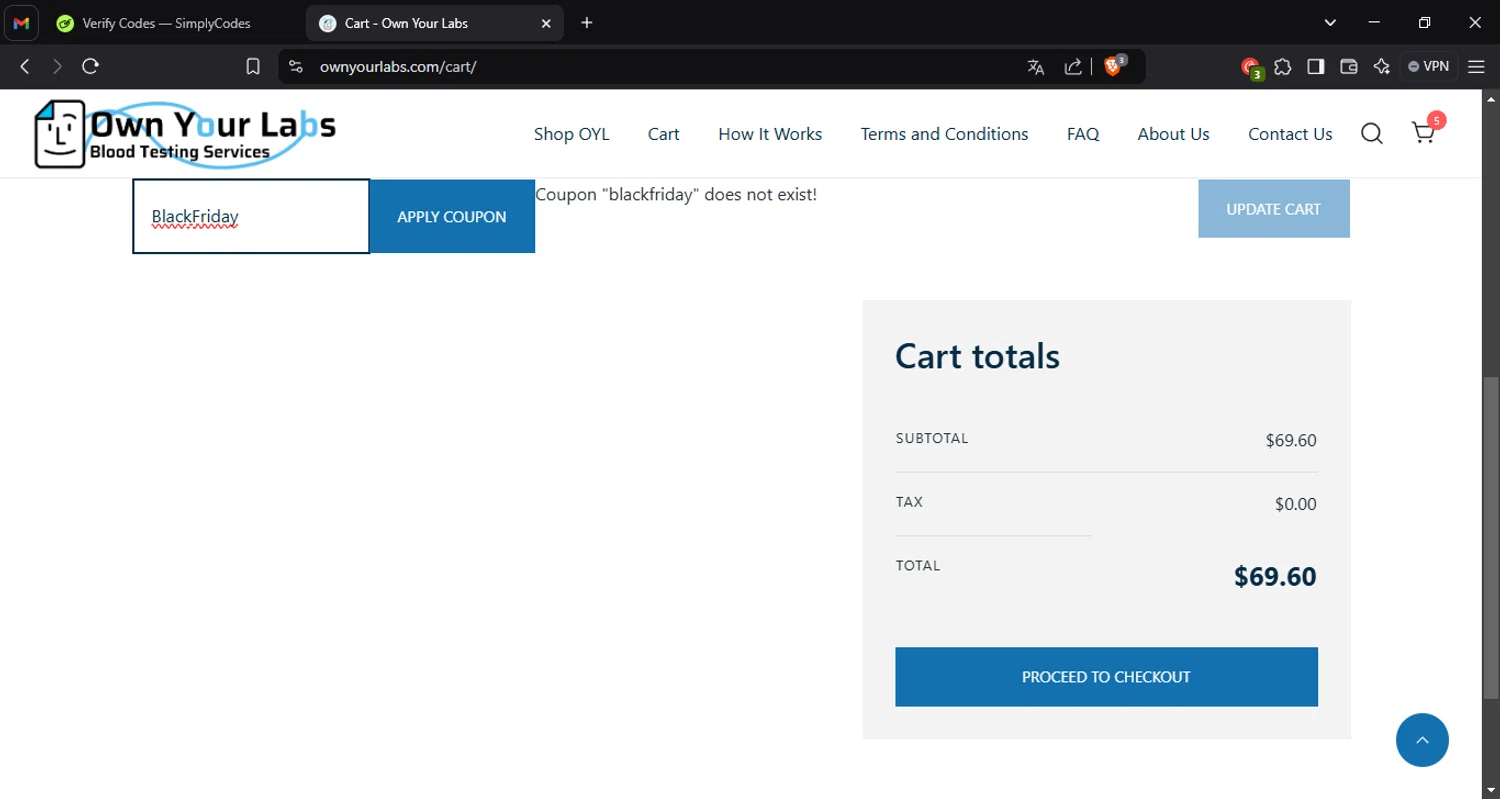The width and height of the screenshot is (1500, 799).
Task: Go back to previous page
Action: pos(25,67)
